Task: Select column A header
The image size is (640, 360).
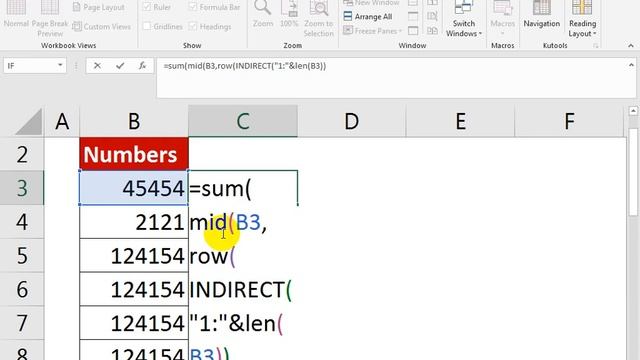Action: pyautogui.click(x=62, y=121)
